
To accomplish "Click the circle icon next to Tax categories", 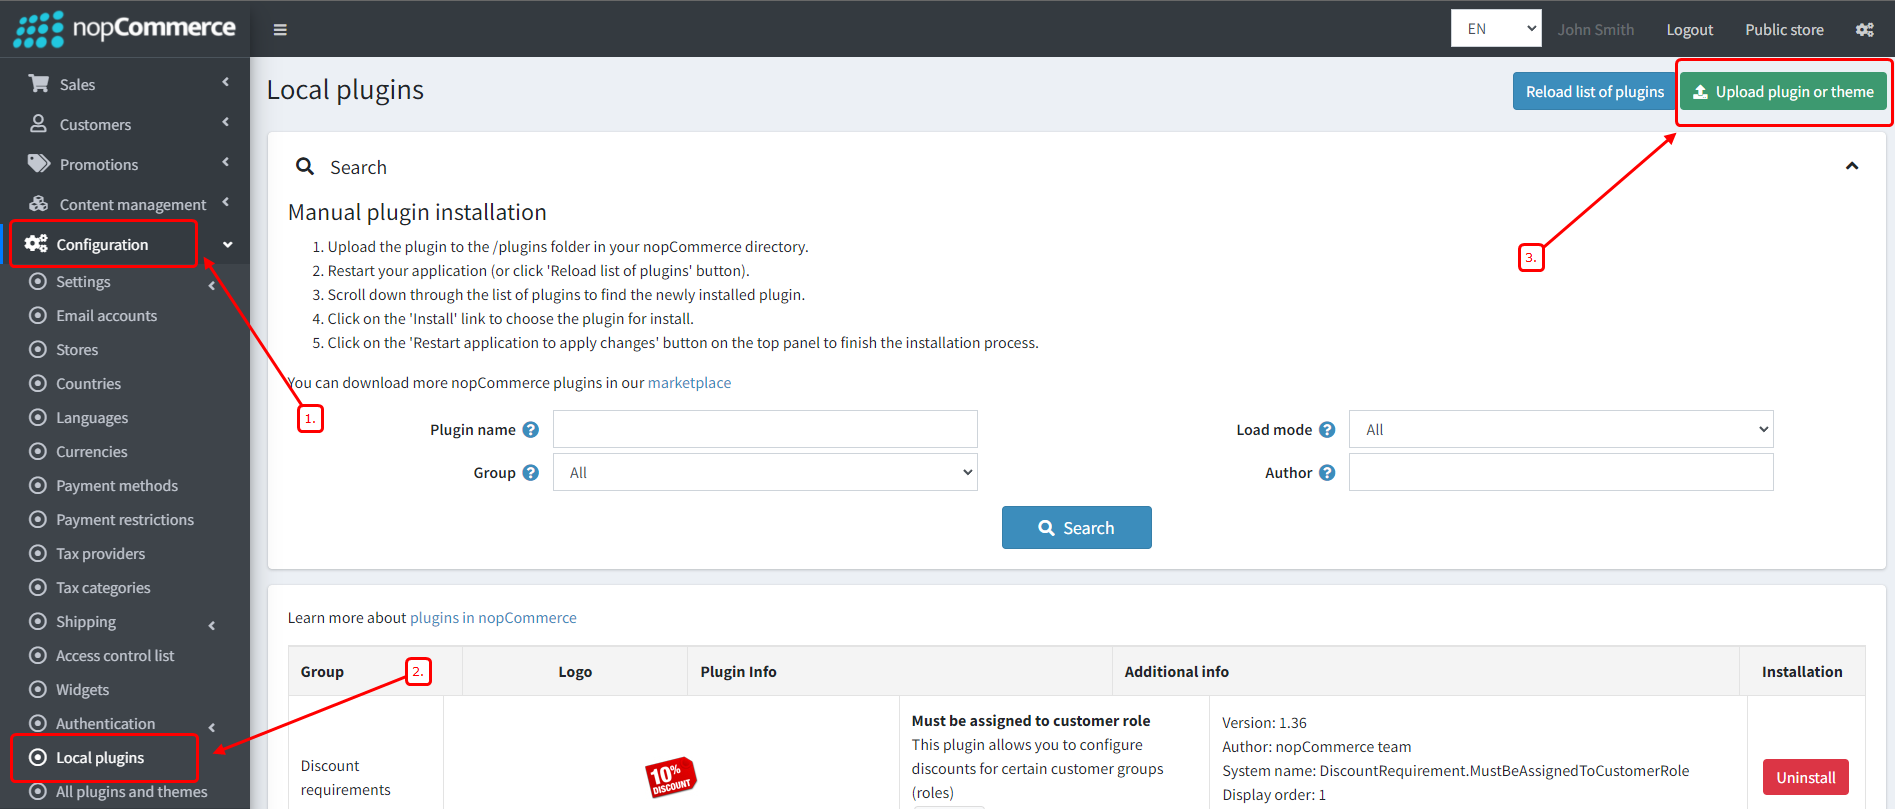I will tap(38, 587).
